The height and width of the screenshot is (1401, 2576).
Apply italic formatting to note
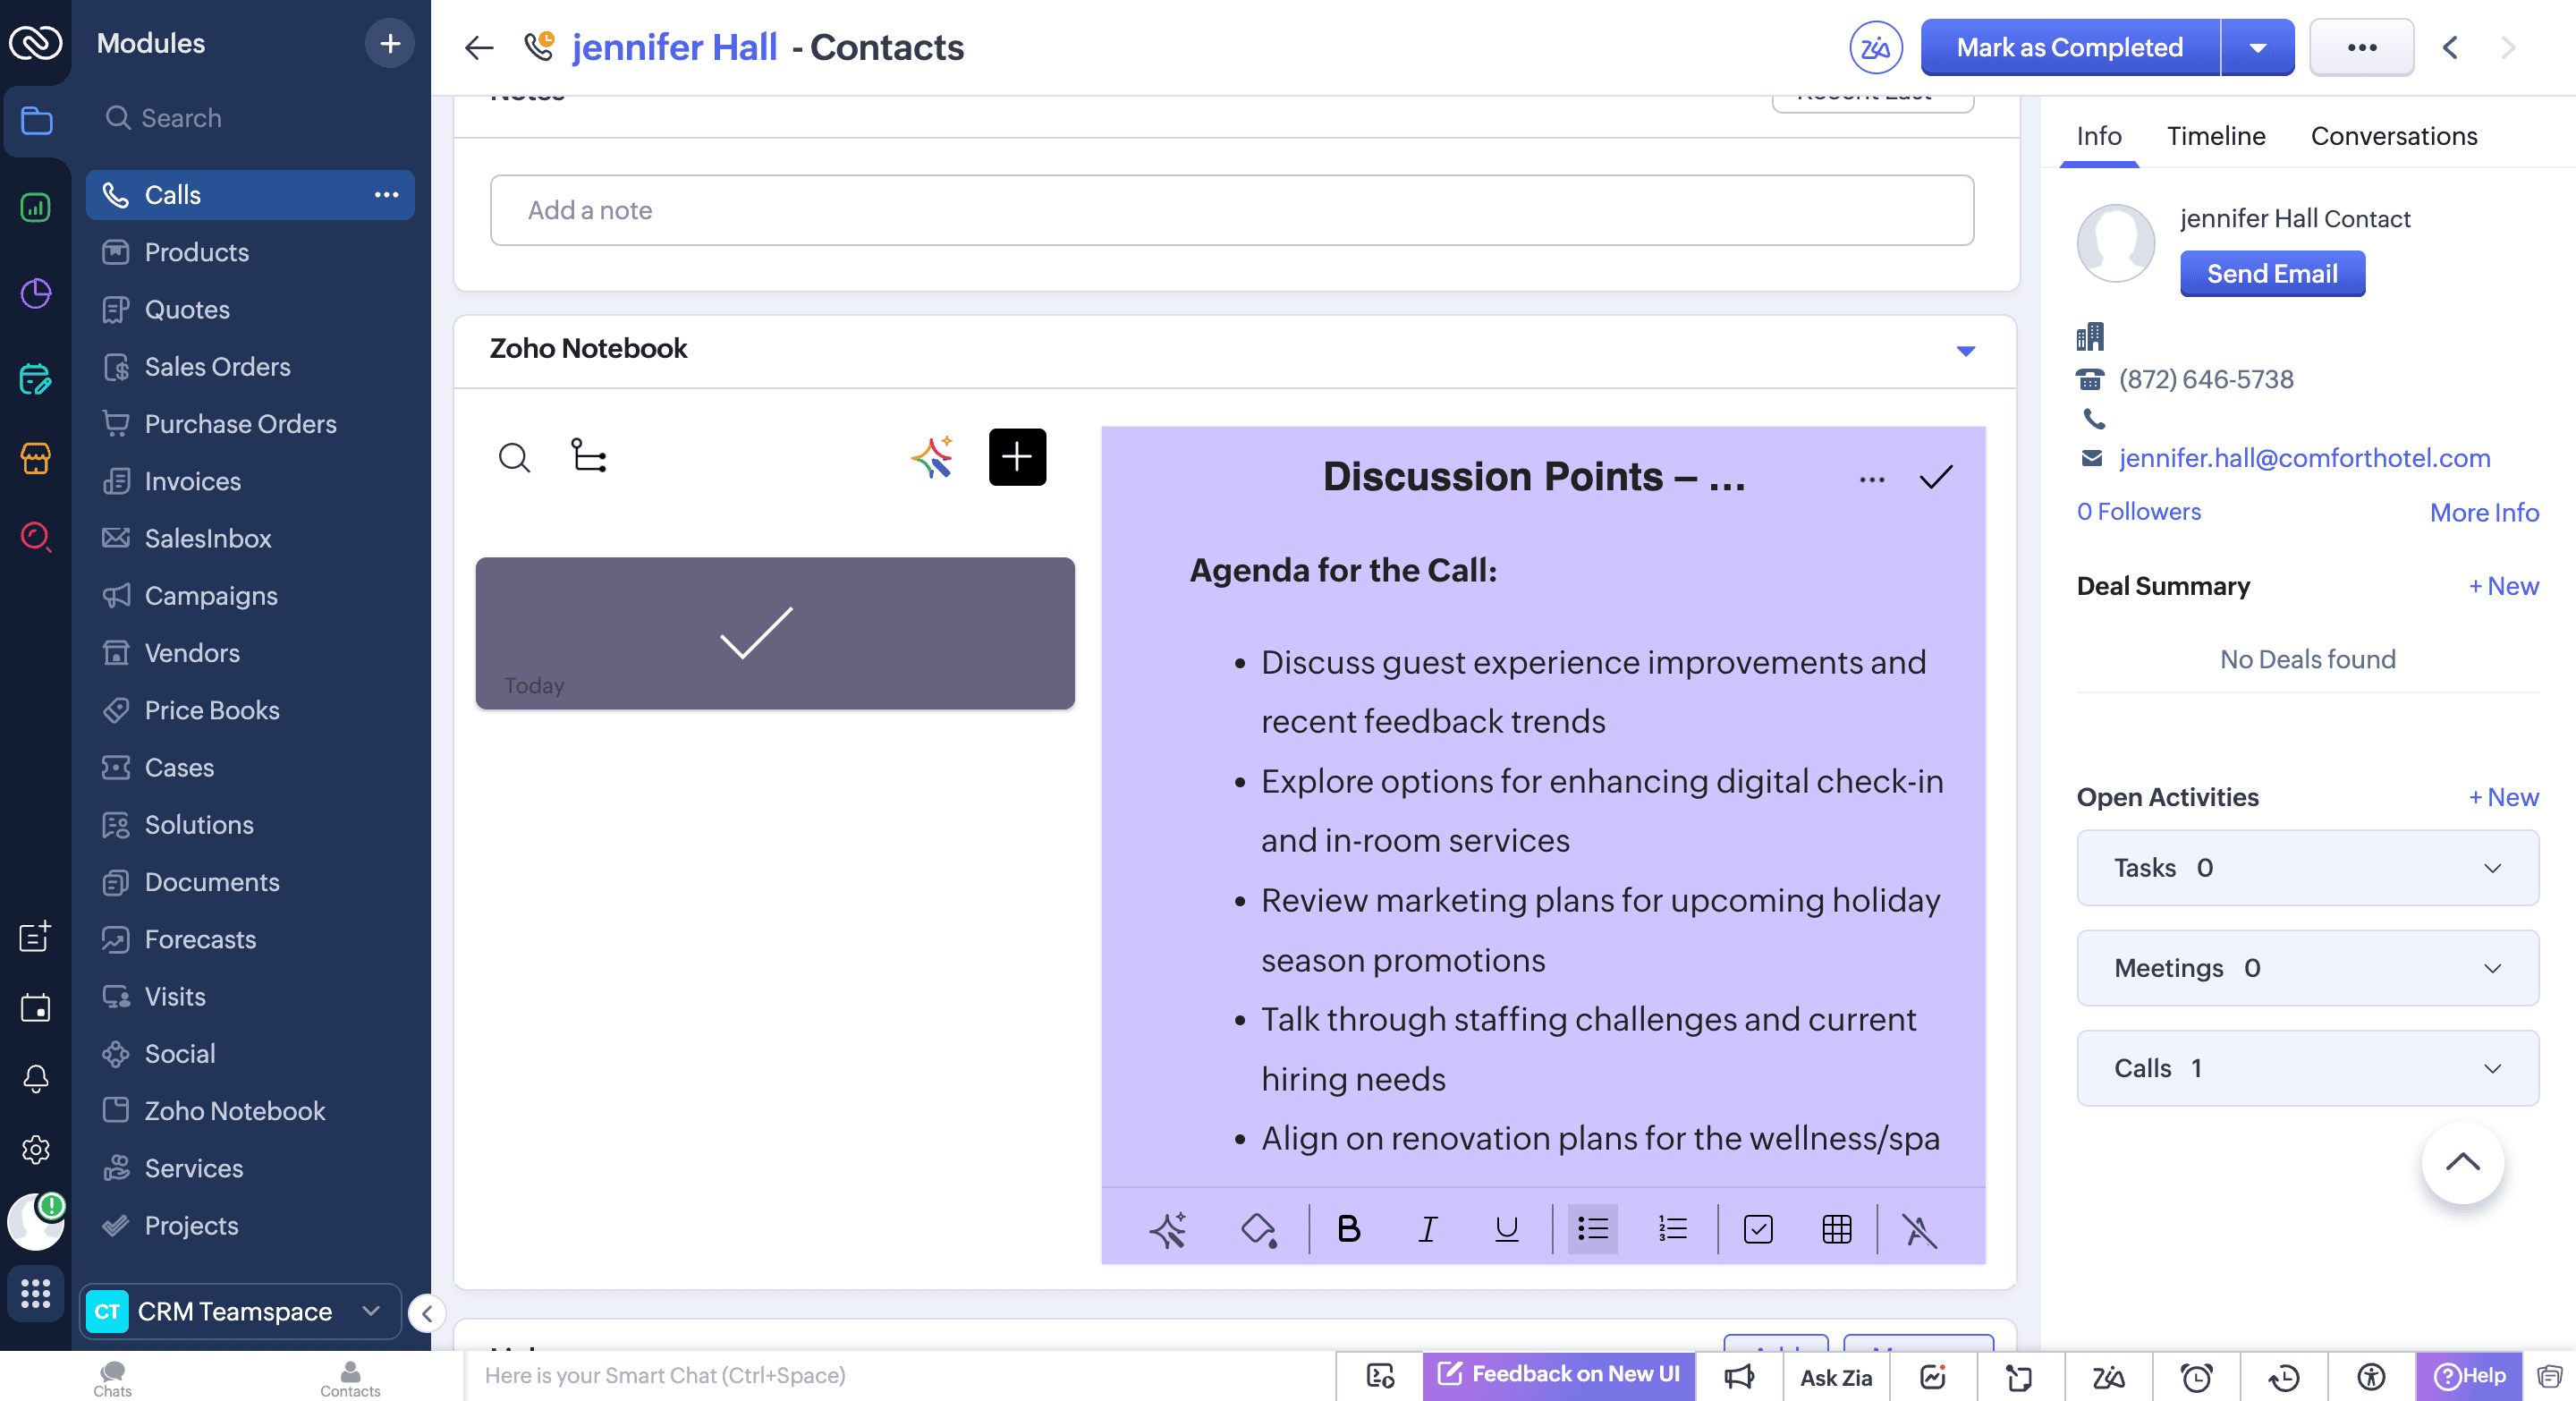pyautogui.click(x=1427, y=1229)
